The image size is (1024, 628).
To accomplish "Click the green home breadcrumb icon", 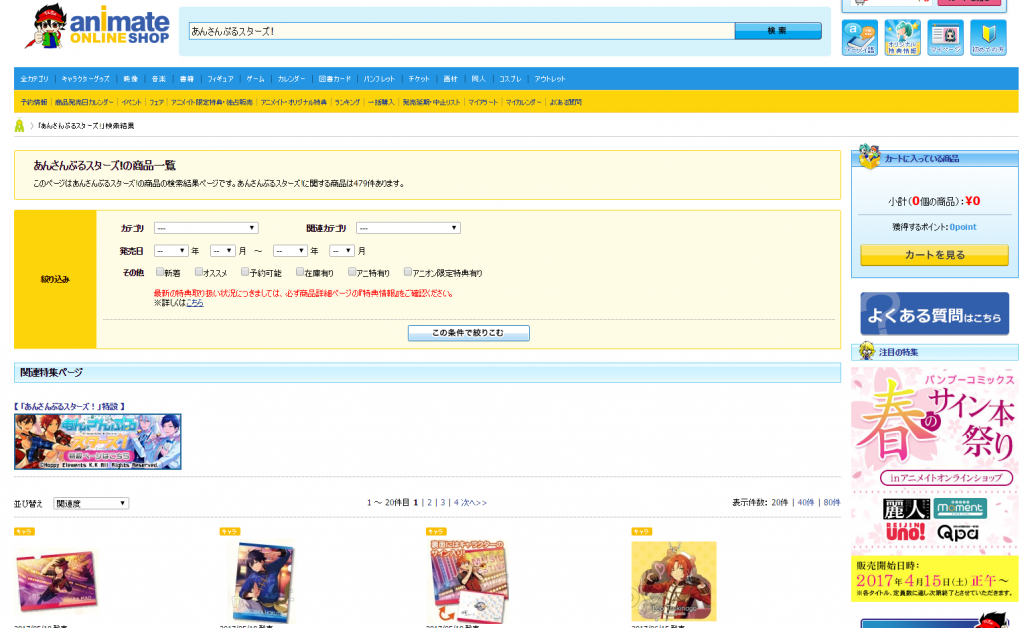I will pos(20,126).
